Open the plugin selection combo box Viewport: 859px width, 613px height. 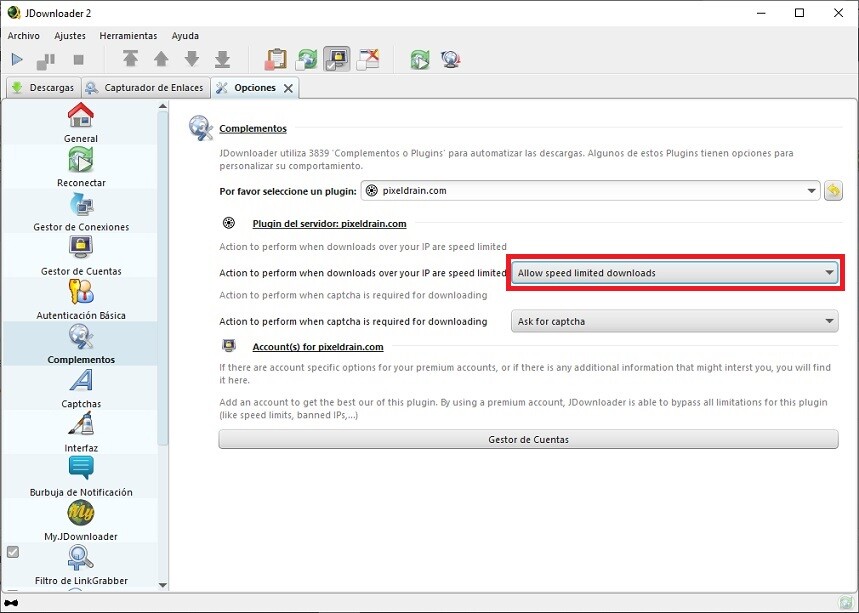pyautogui.click(x=591, y=191)
